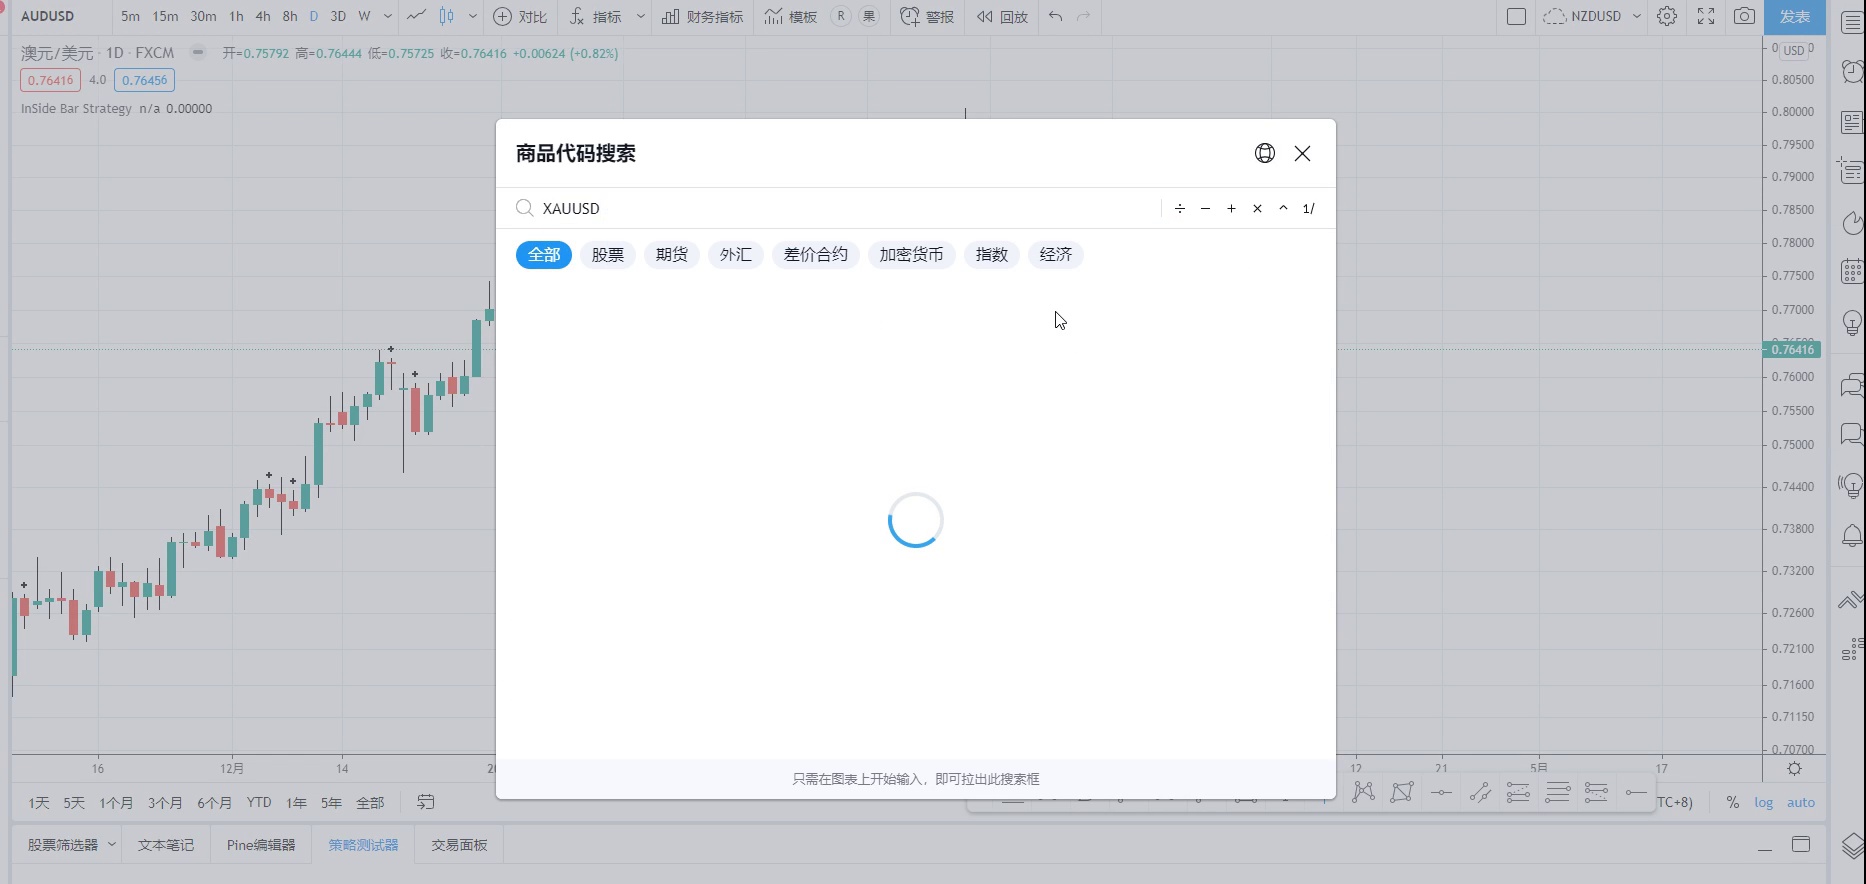Open the exchange filter globe icon in search dialog
The image size is (1866, 884).
point(1265,153)
